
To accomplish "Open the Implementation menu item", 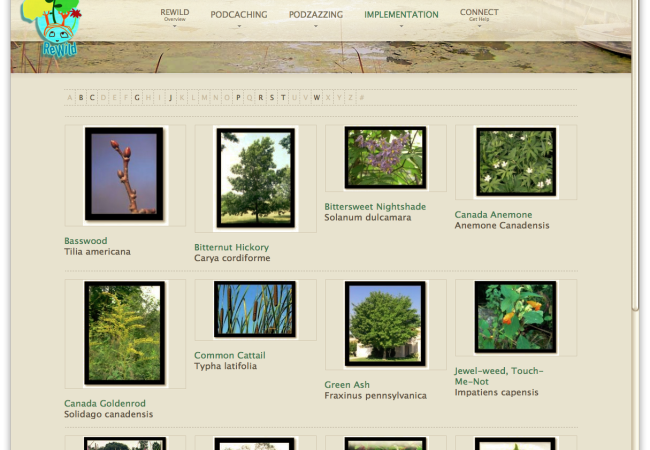I will click(x=401, y=16).
